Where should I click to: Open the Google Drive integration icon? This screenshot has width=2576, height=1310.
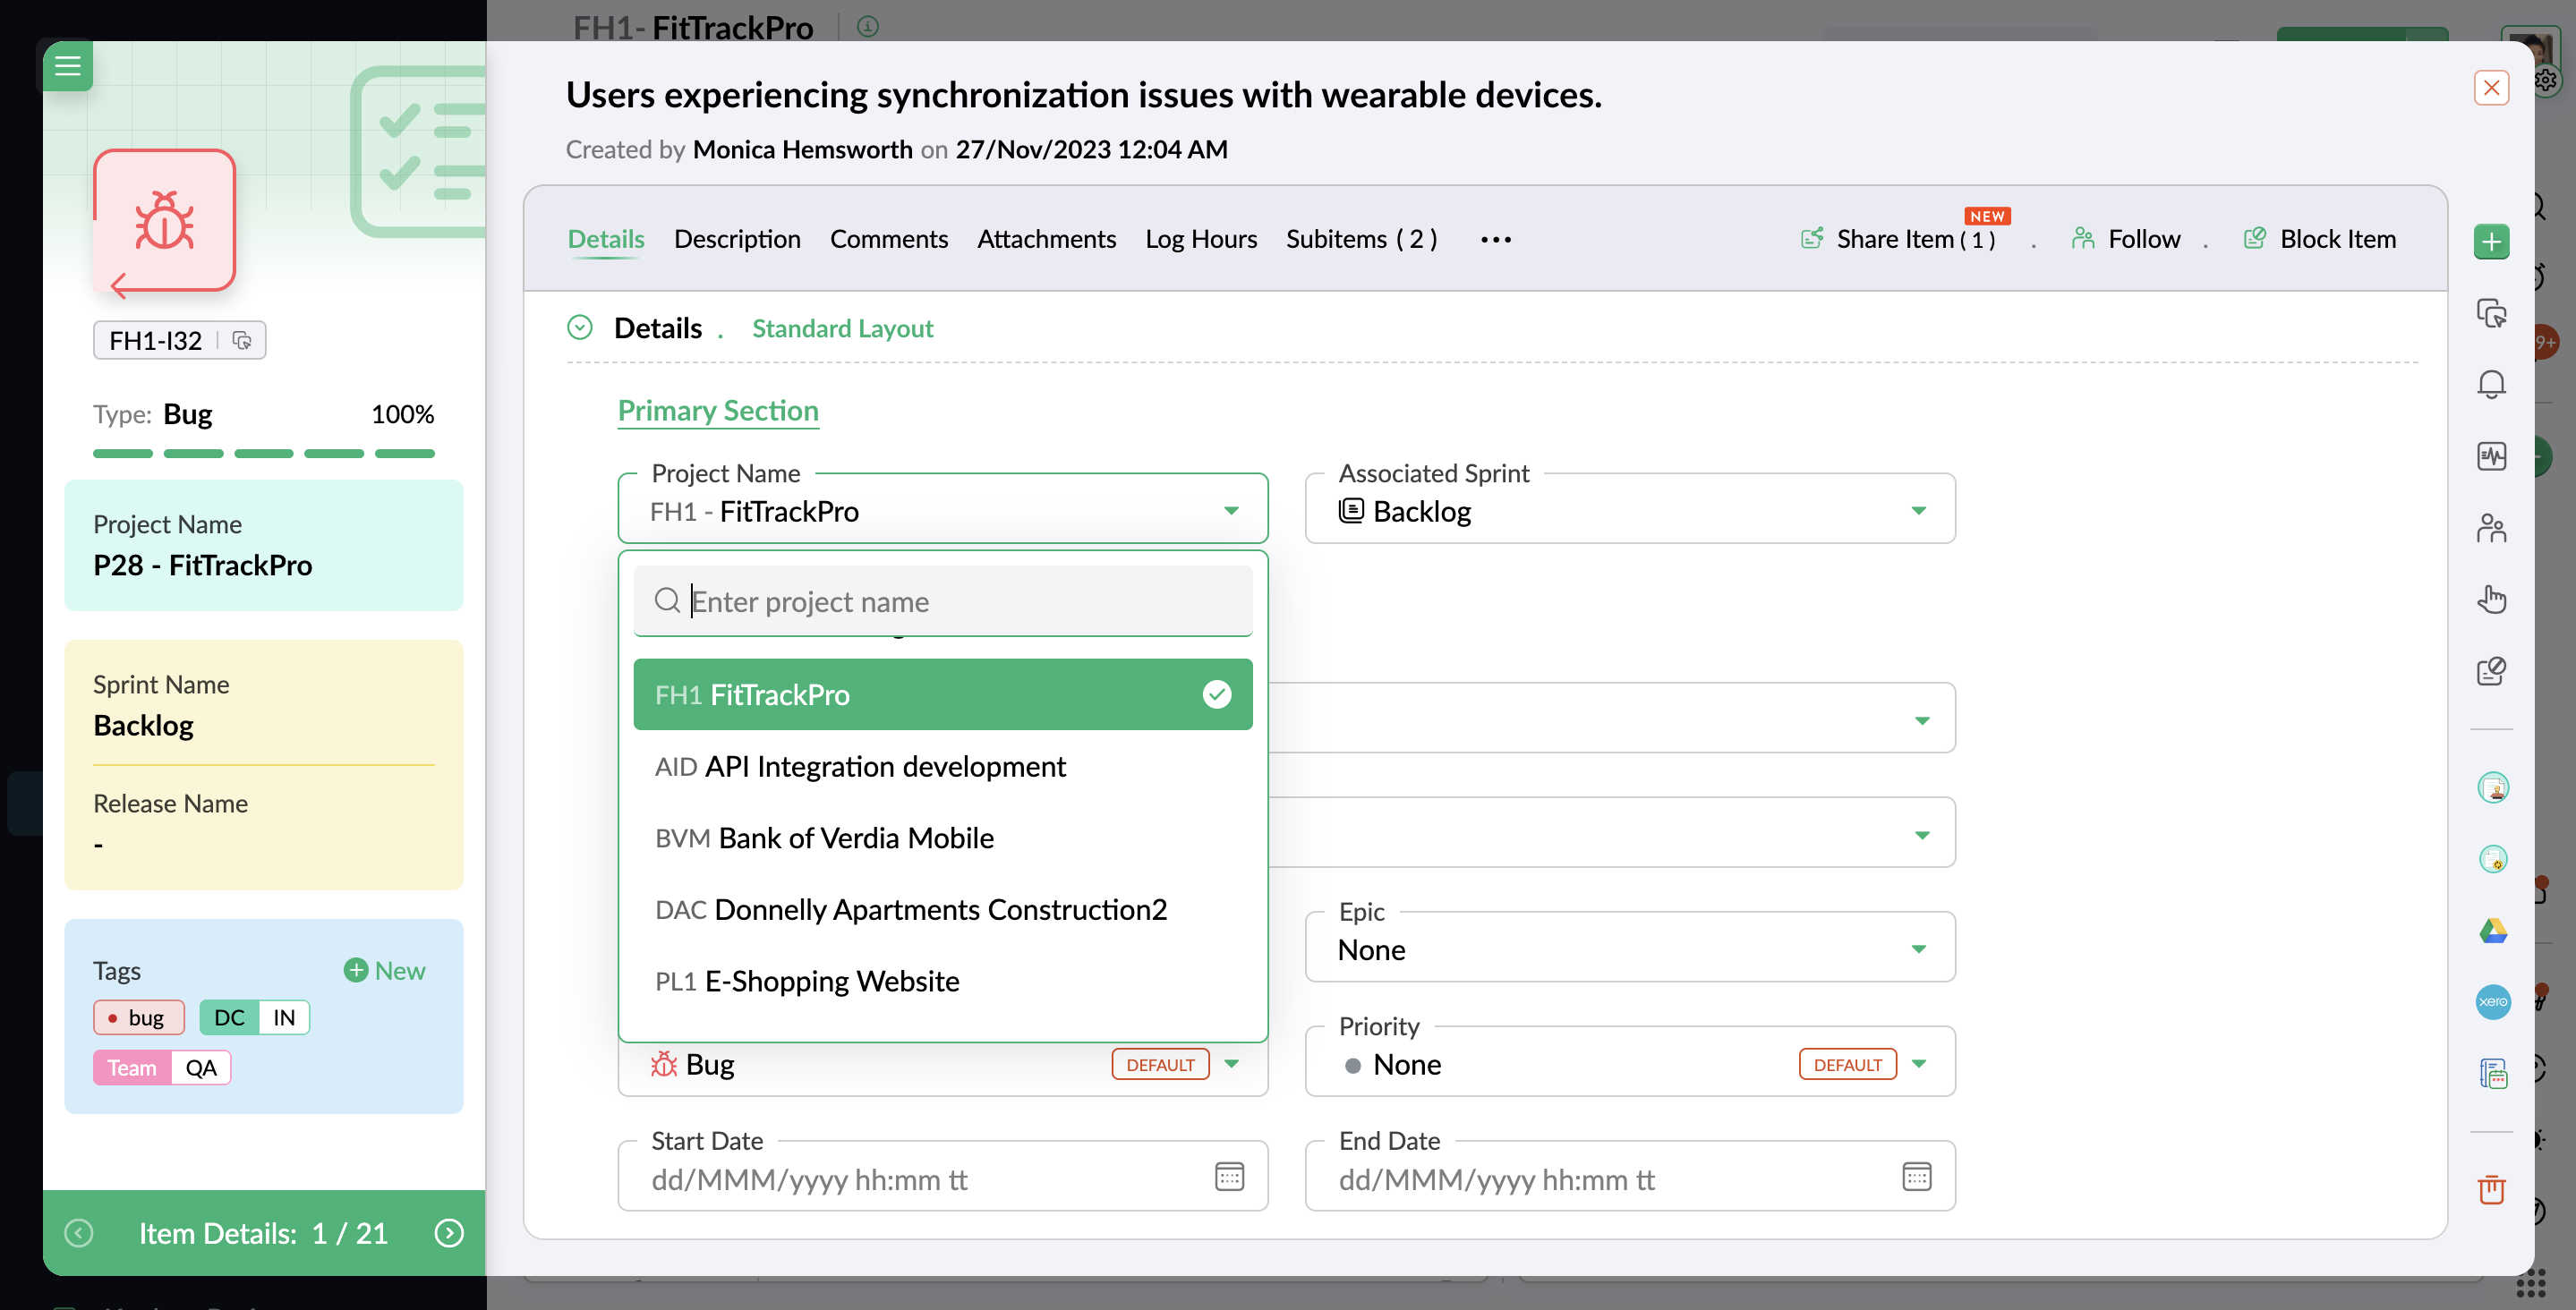coord(2493,931)
